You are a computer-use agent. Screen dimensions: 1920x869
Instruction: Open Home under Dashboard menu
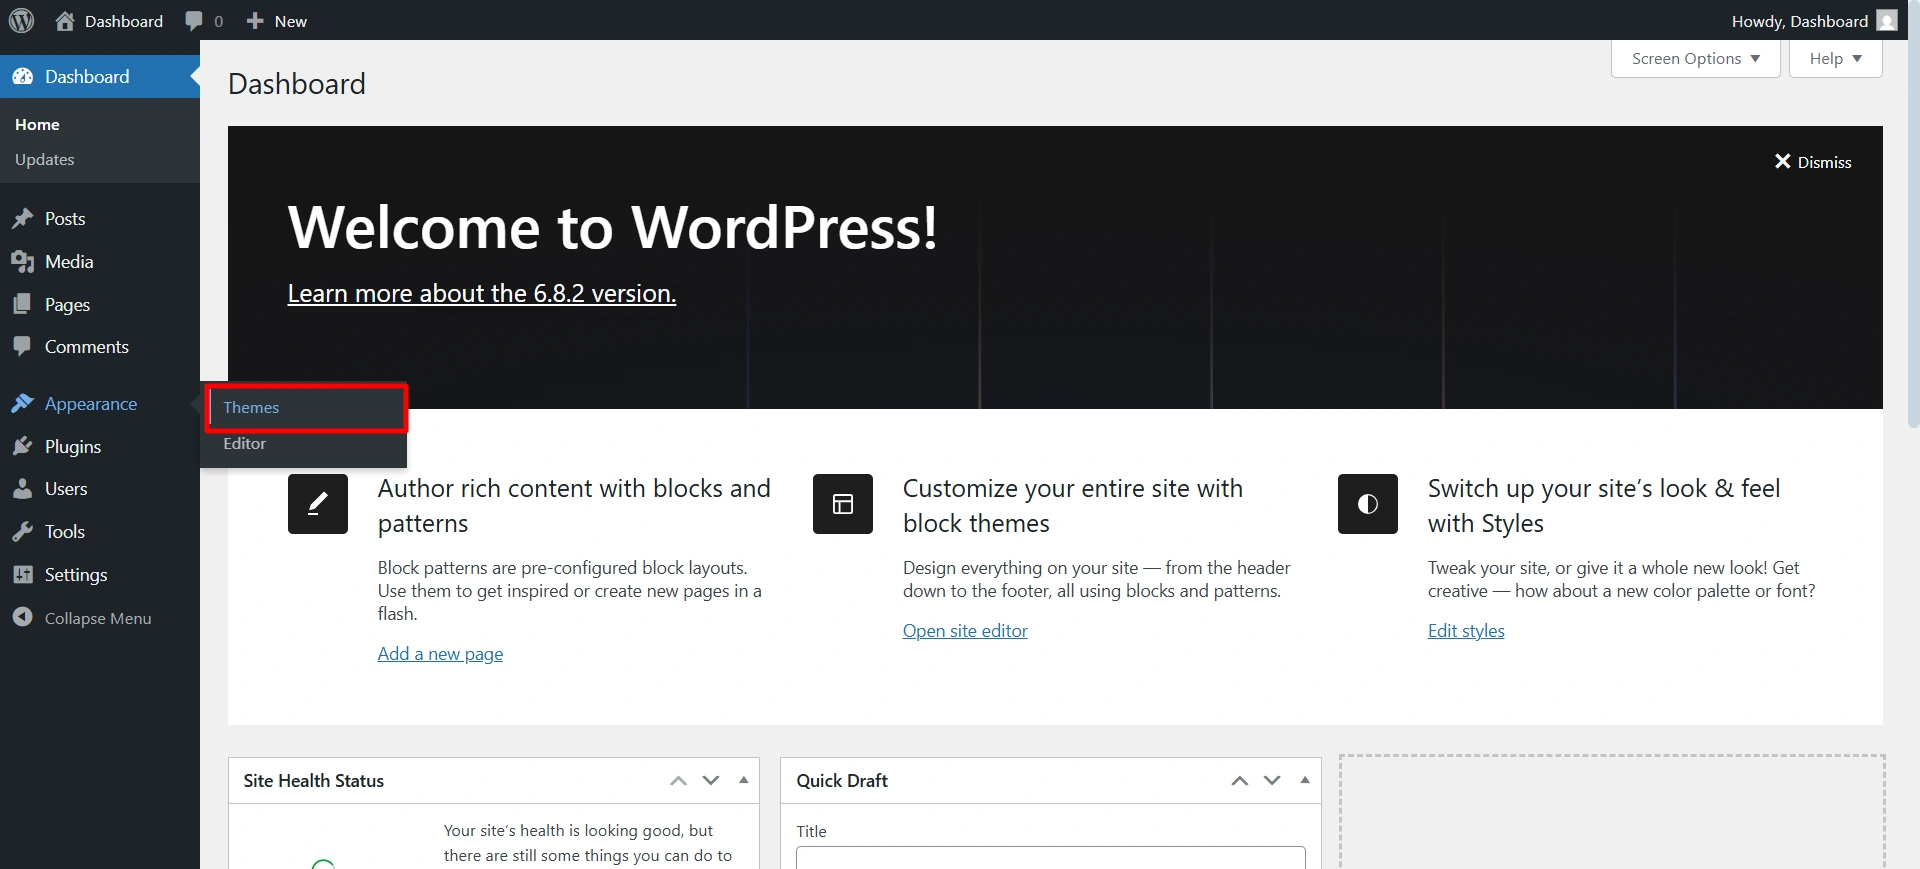click(x=37, y=124)
